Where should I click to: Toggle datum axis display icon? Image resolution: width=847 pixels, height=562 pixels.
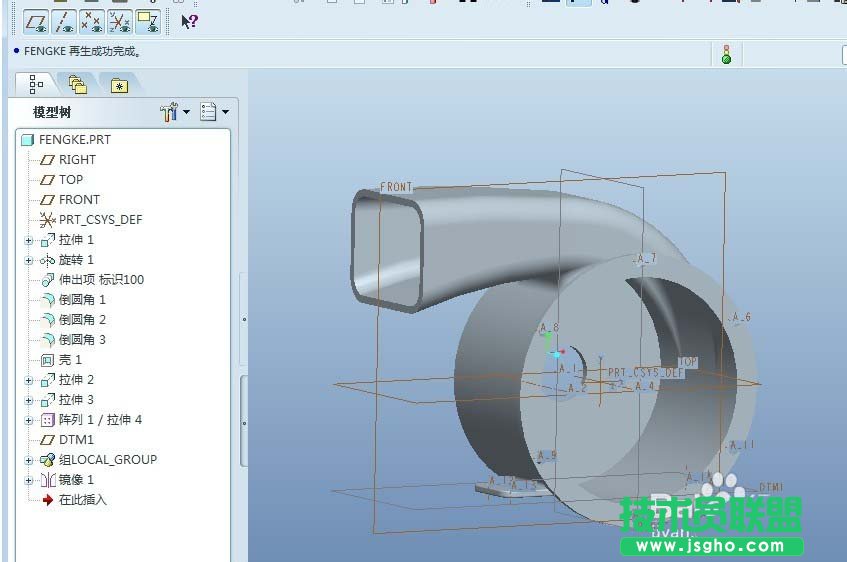pyautogui.click(x=64, y=22)
